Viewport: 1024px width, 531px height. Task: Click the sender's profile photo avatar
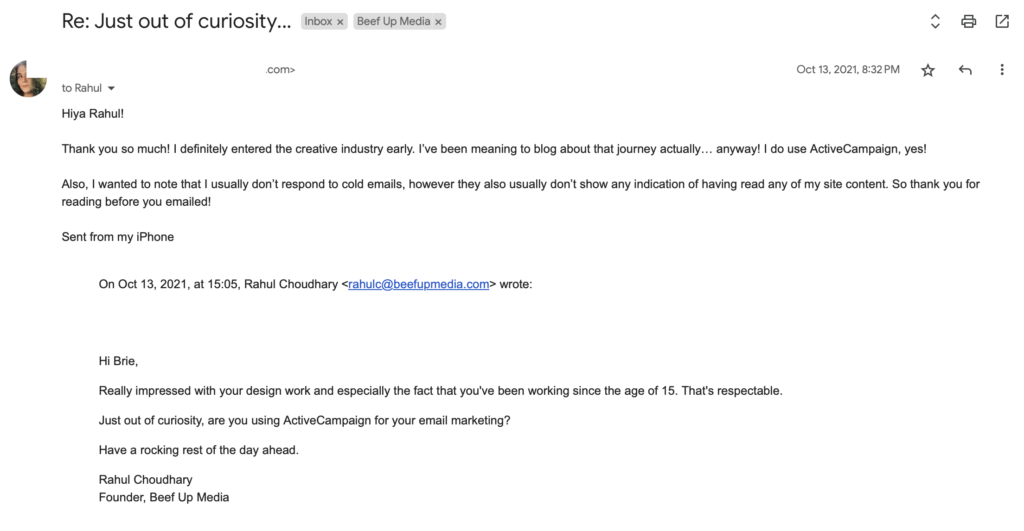tap(27, 79)
